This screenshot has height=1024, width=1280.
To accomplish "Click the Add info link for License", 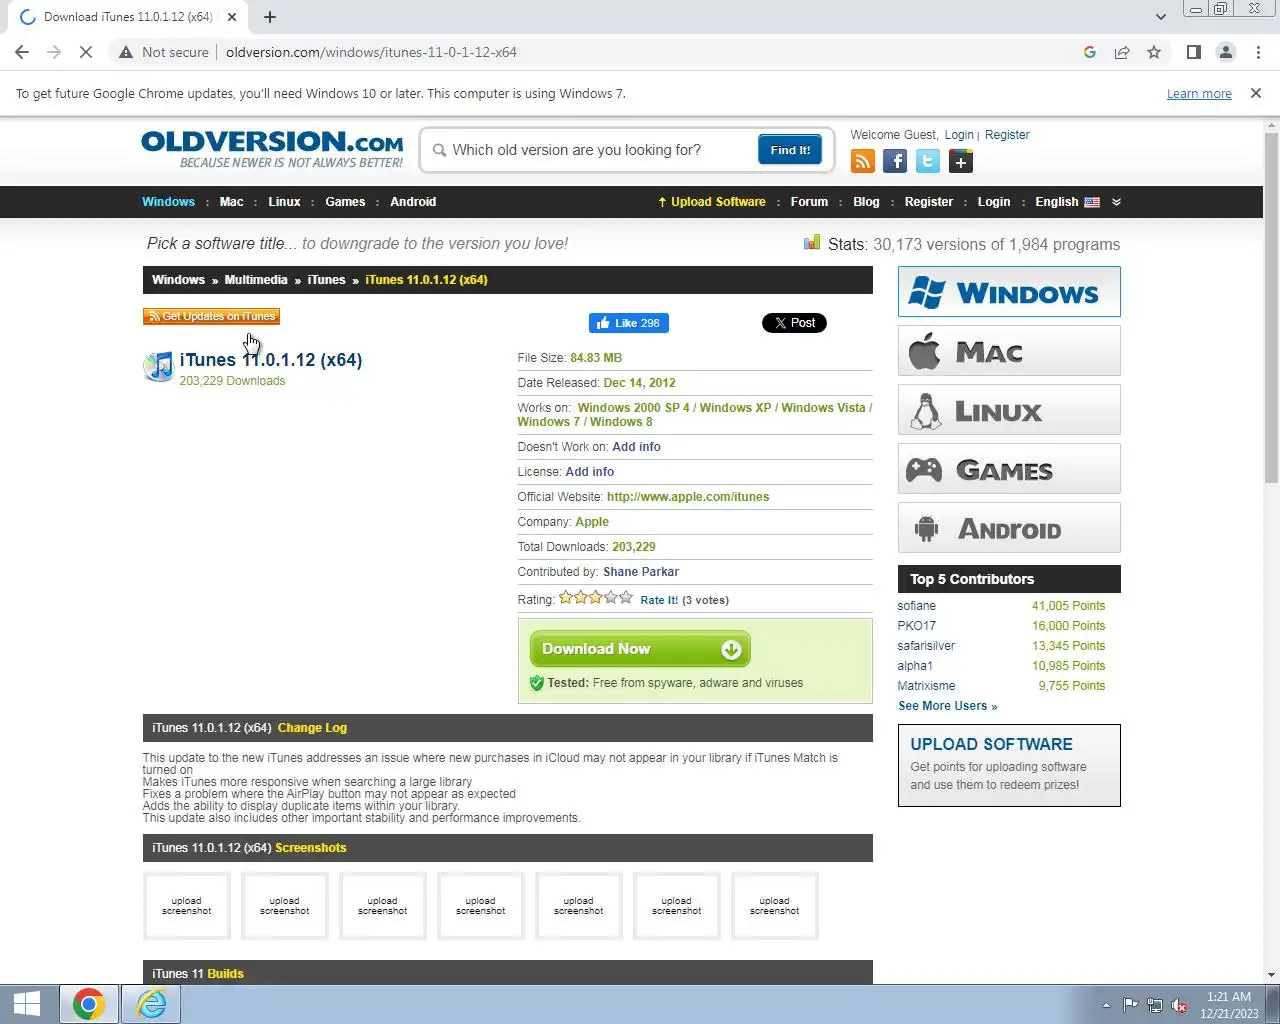I will (x=590, y=472).
